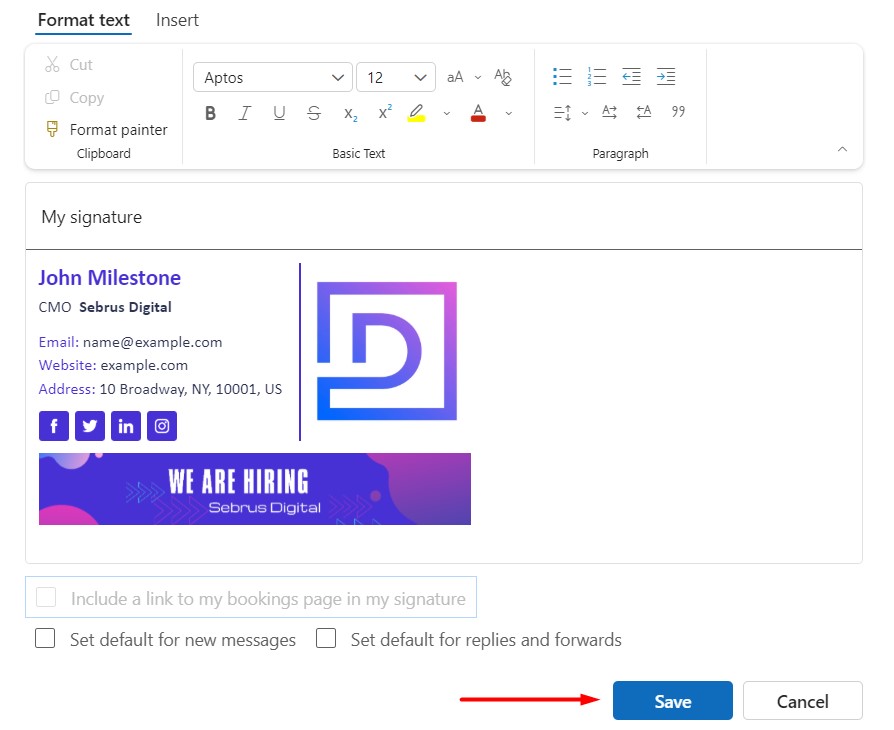Expand font color options arrow

point(509,113)
